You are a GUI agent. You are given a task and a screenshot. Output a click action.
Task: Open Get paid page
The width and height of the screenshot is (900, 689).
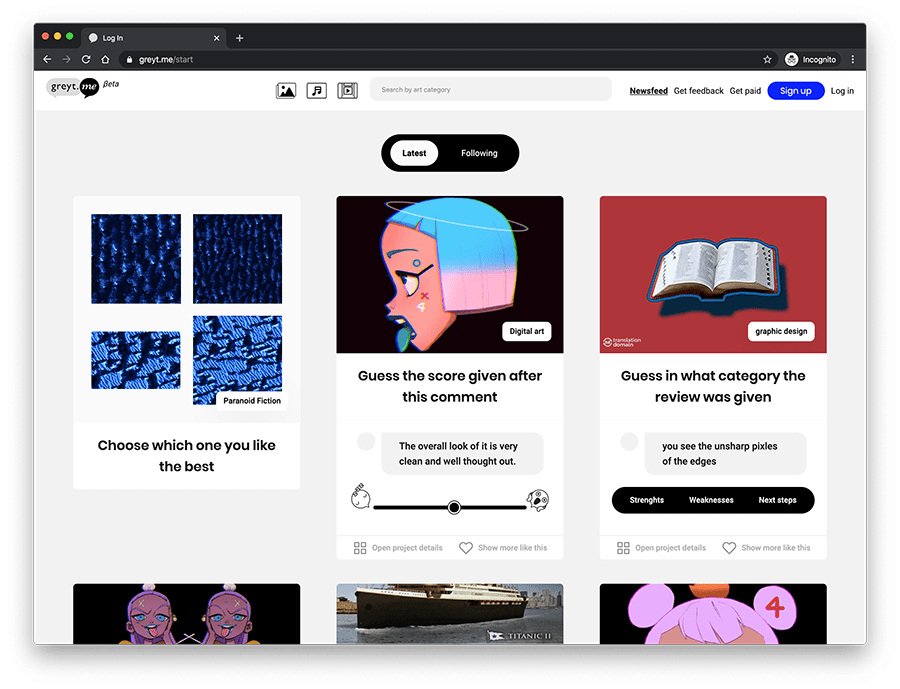[x=745, y=91]
